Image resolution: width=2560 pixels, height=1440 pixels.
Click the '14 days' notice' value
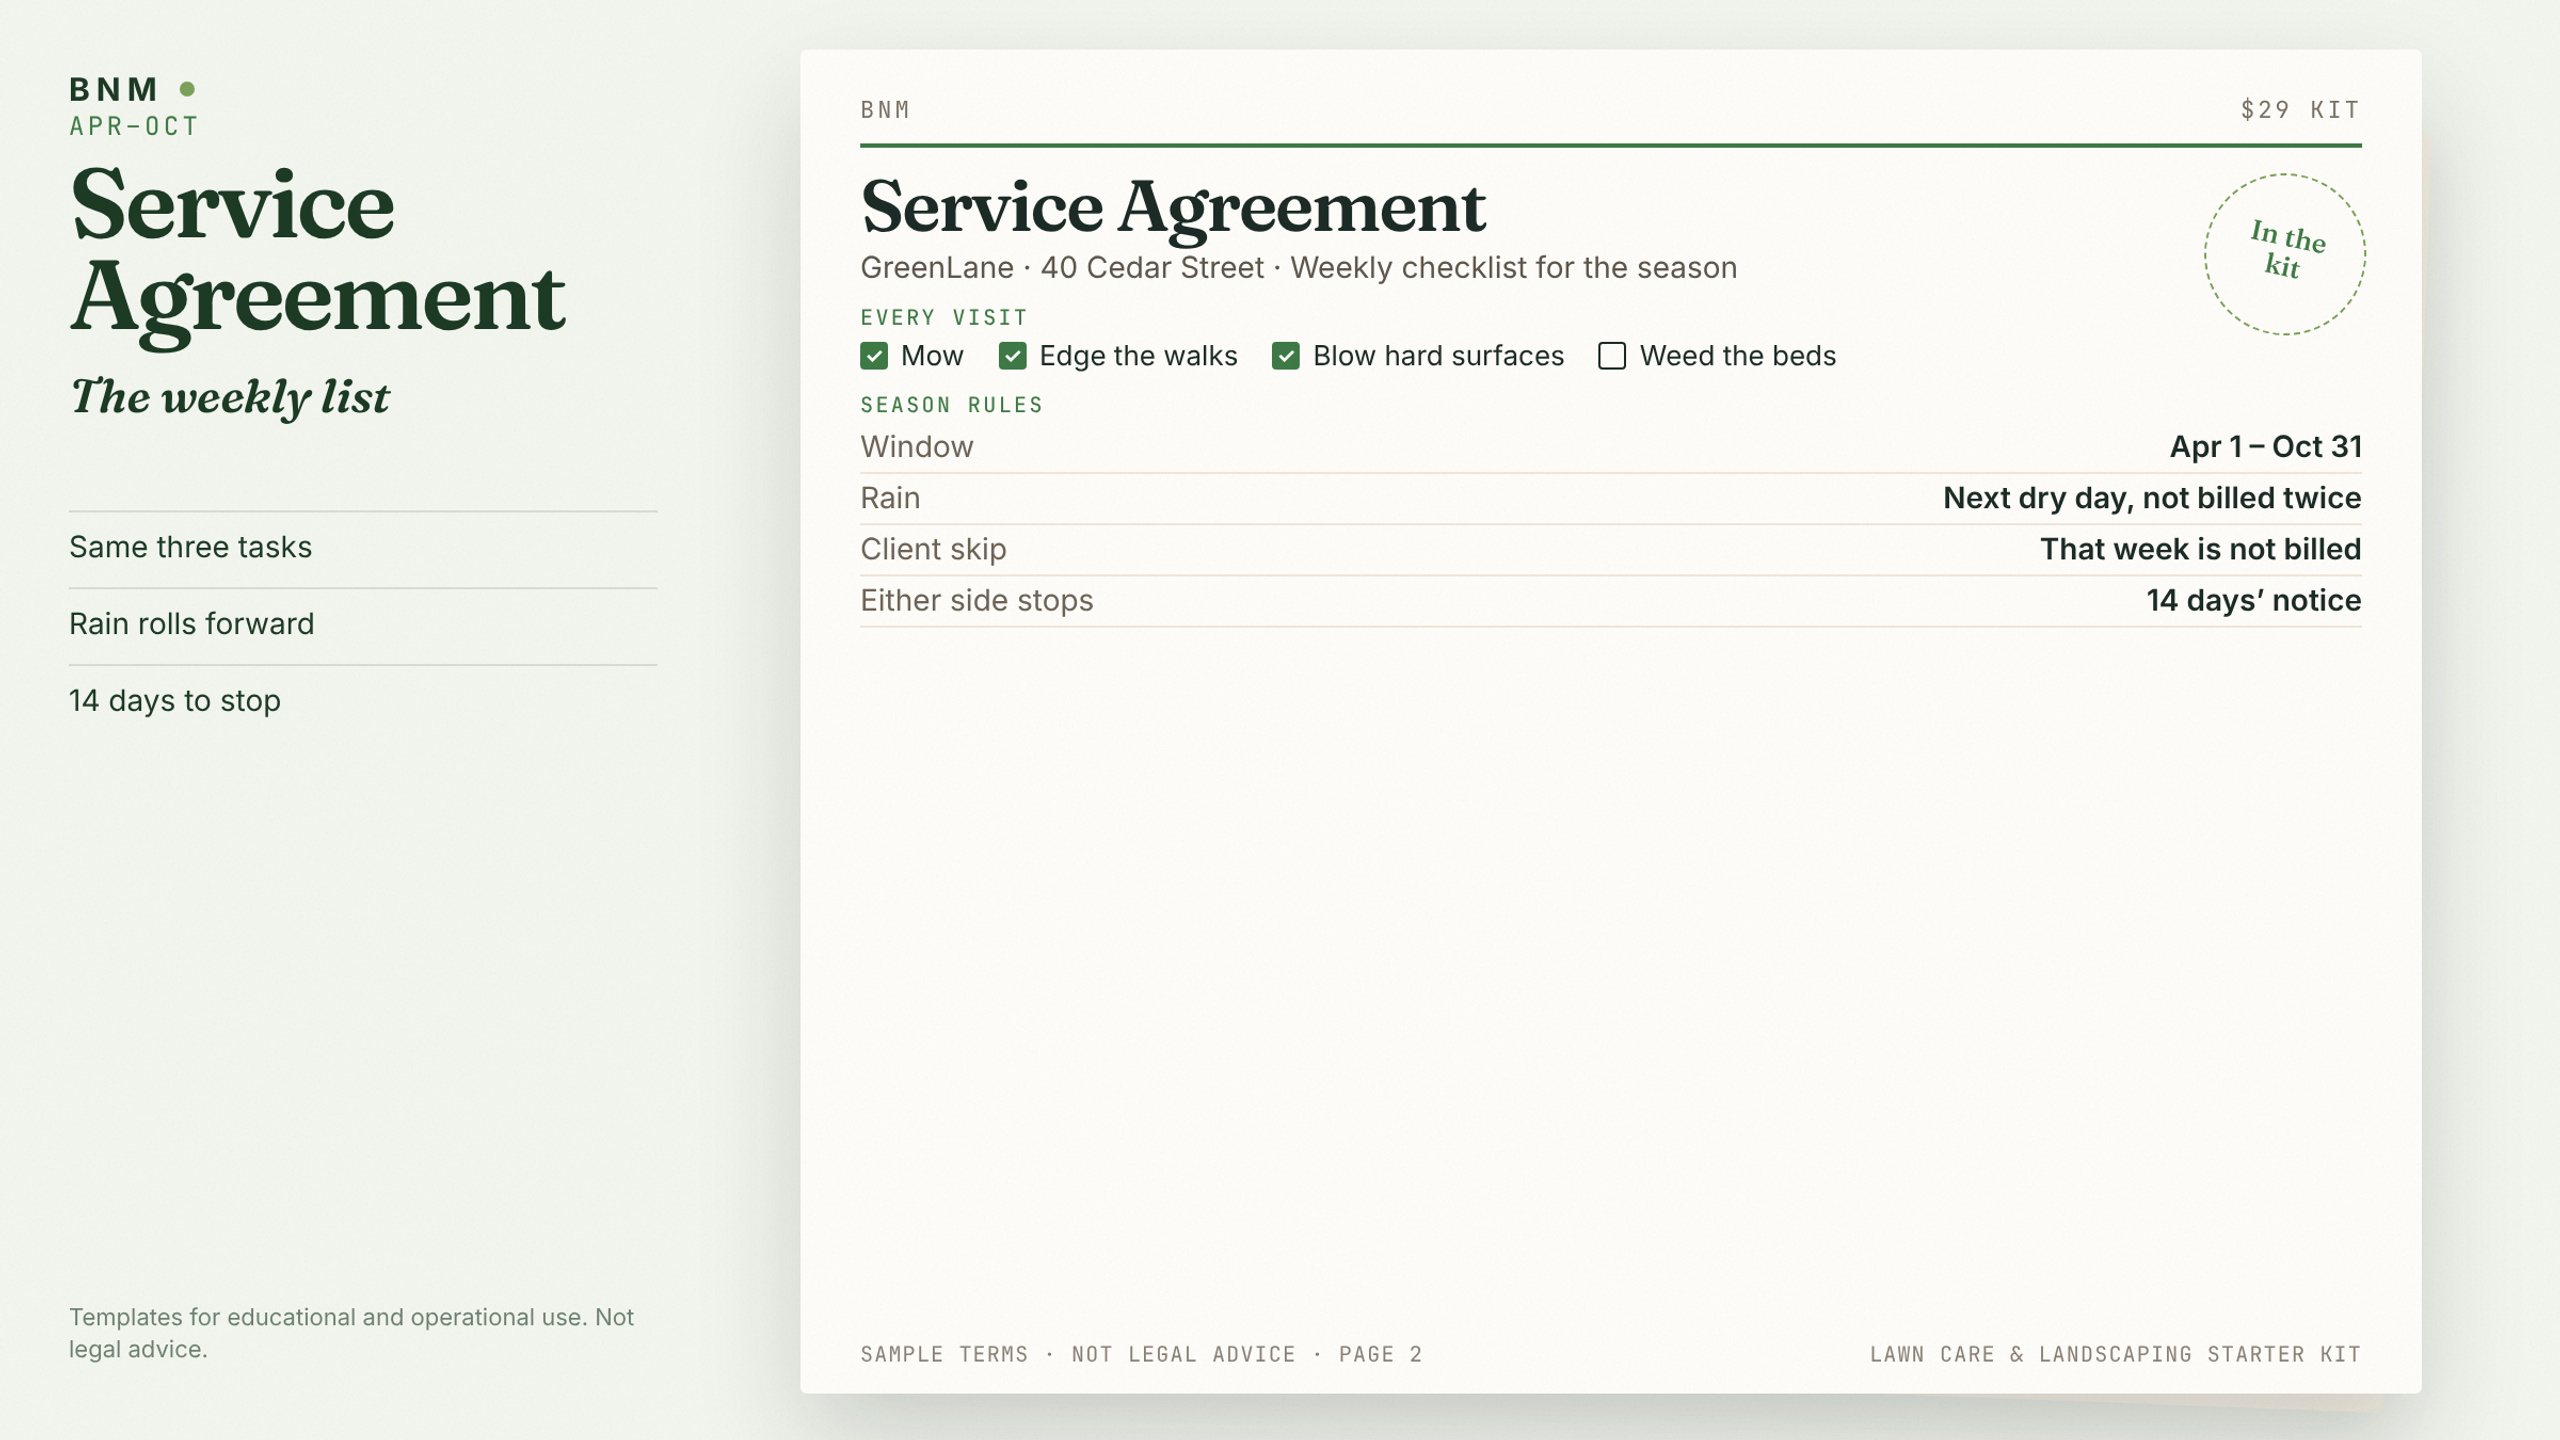(x=2254, y=600)
